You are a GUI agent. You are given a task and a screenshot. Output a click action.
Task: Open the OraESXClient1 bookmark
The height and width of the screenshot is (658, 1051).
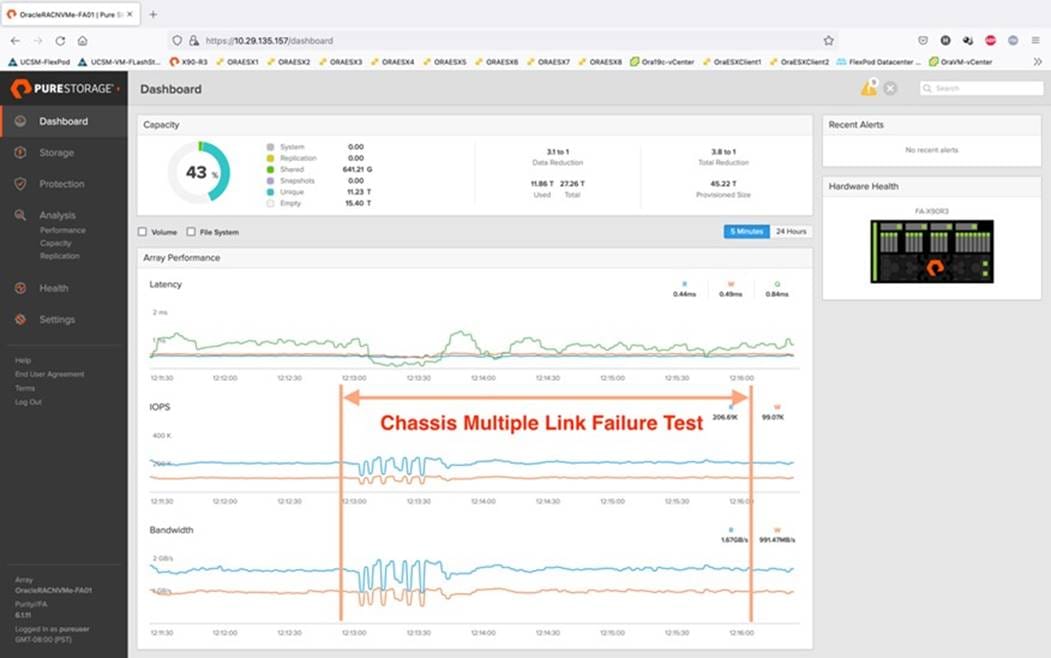[x=732, y=62]
